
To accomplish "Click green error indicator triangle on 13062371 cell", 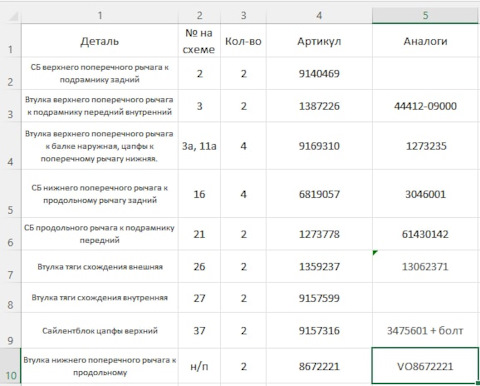I will click(x=375, y=253).
